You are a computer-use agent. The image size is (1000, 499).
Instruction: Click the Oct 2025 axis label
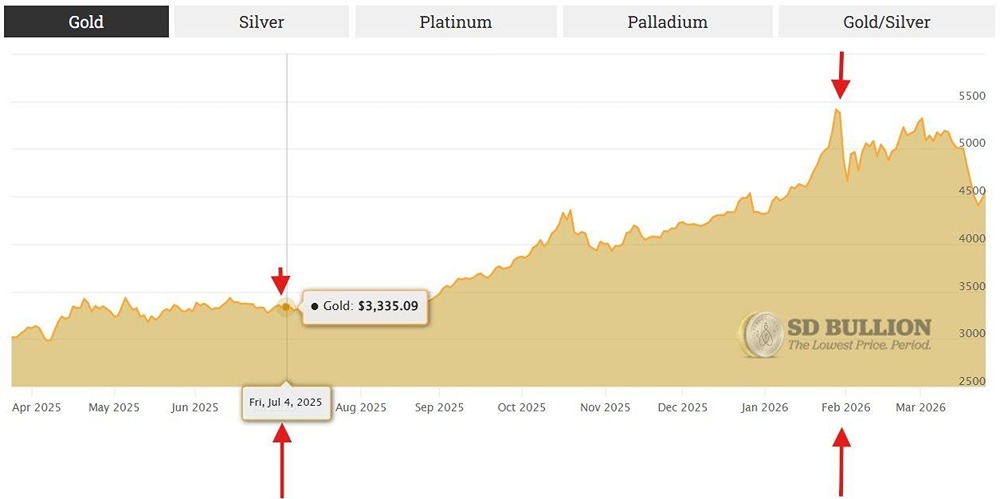[x=522, y=407]
